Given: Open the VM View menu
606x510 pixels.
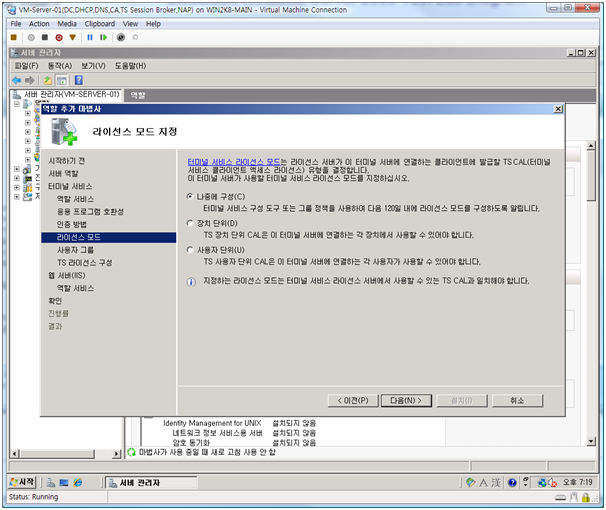Looking at the screenshot, I should click(x=130, y=24).
